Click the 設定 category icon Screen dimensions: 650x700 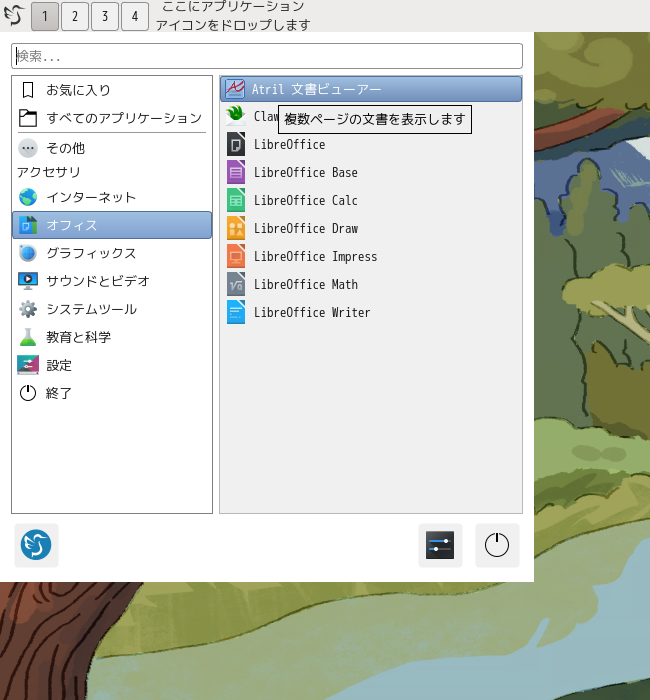[x=28, y=365]
